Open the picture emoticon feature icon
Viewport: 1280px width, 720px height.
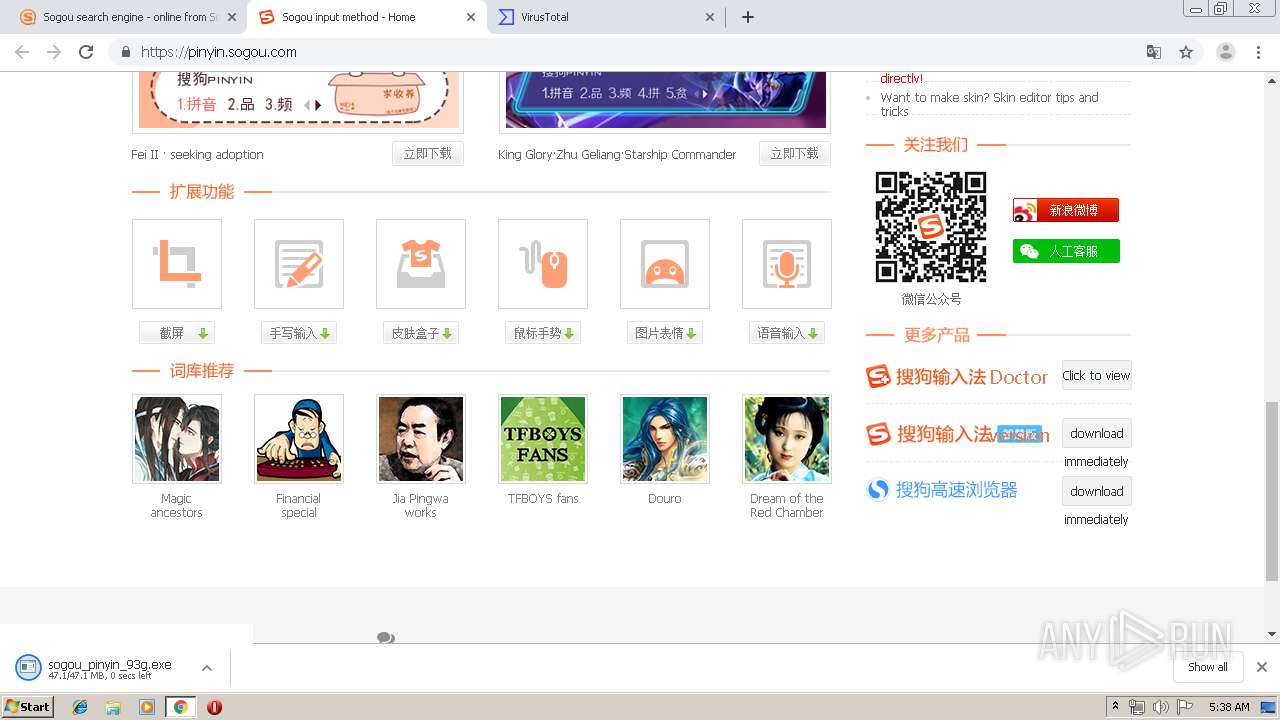pyautogui.click(x=665, y=264)
